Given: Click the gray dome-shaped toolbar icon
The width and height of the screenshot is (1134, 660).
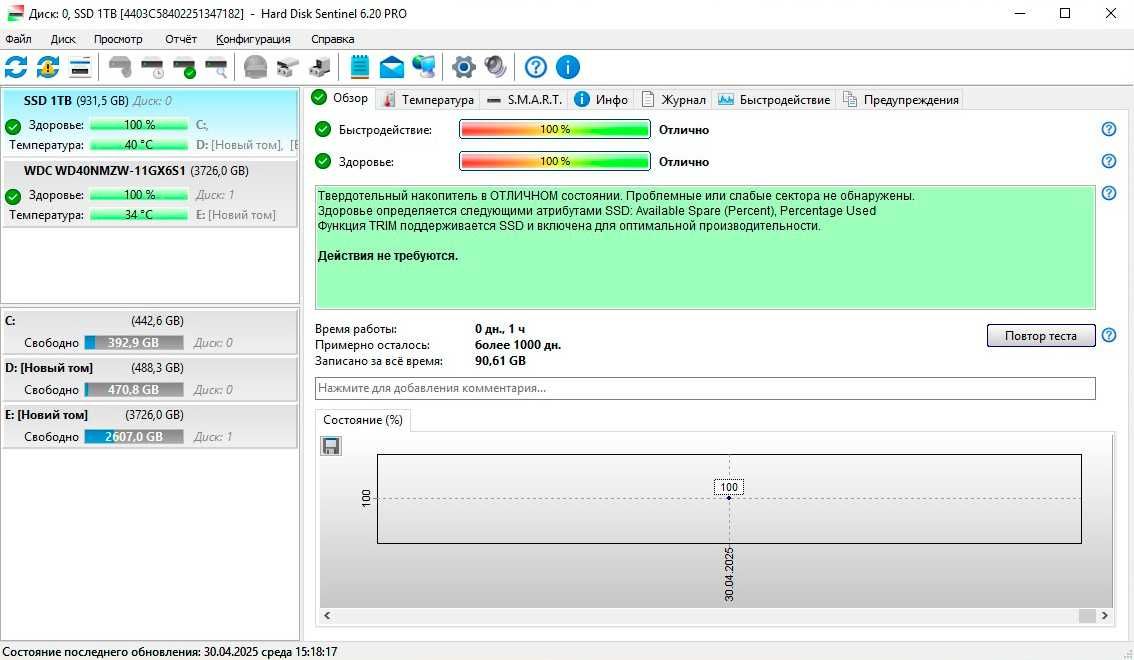Looking at the screenshot, I should tap(255, 67).
